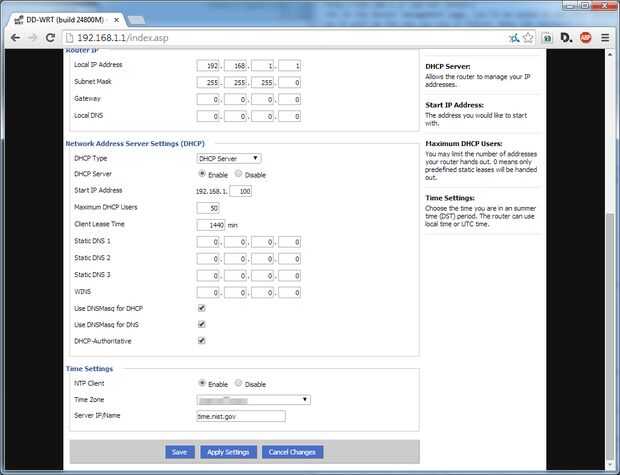This screenshot has width=620, height=475.
Task: Click the green extension icon in the toolbar
Action: pos(548,38)
